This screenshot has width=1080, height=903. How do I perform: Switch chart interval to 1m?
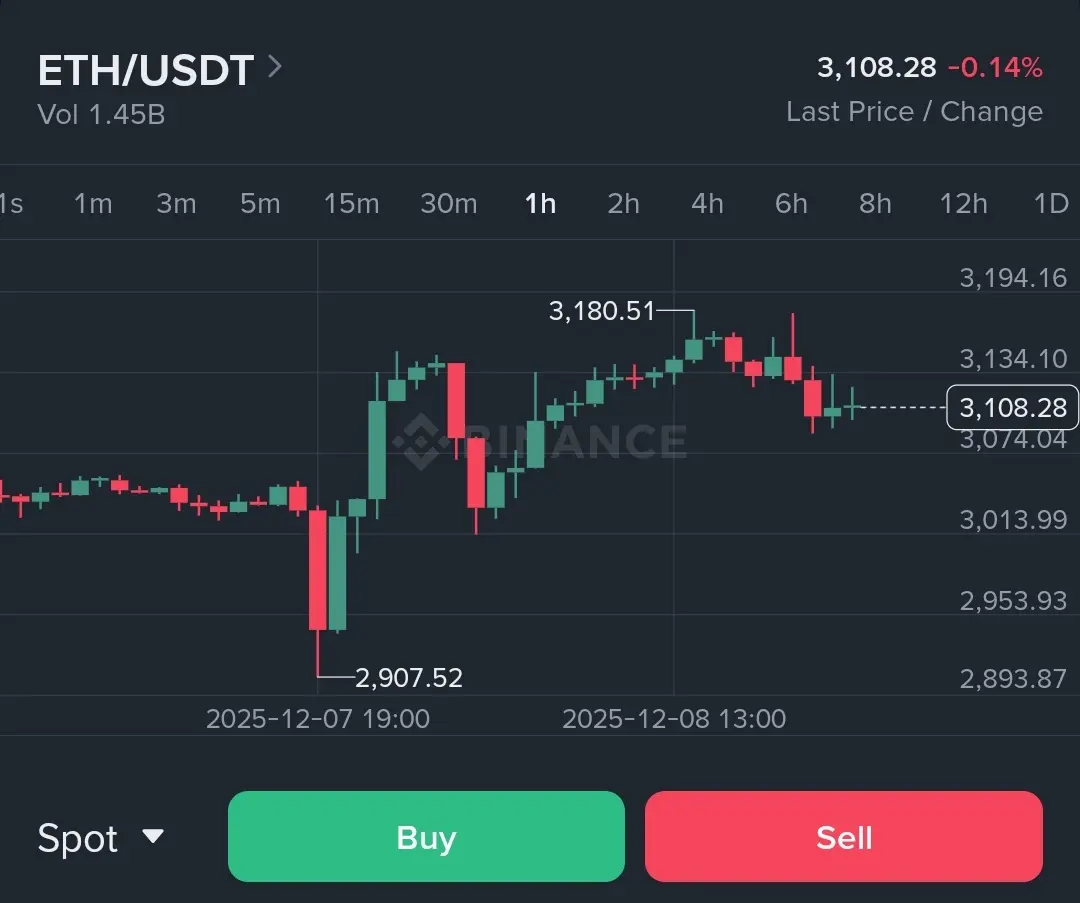pyautogui.click(x=93, y=204)
